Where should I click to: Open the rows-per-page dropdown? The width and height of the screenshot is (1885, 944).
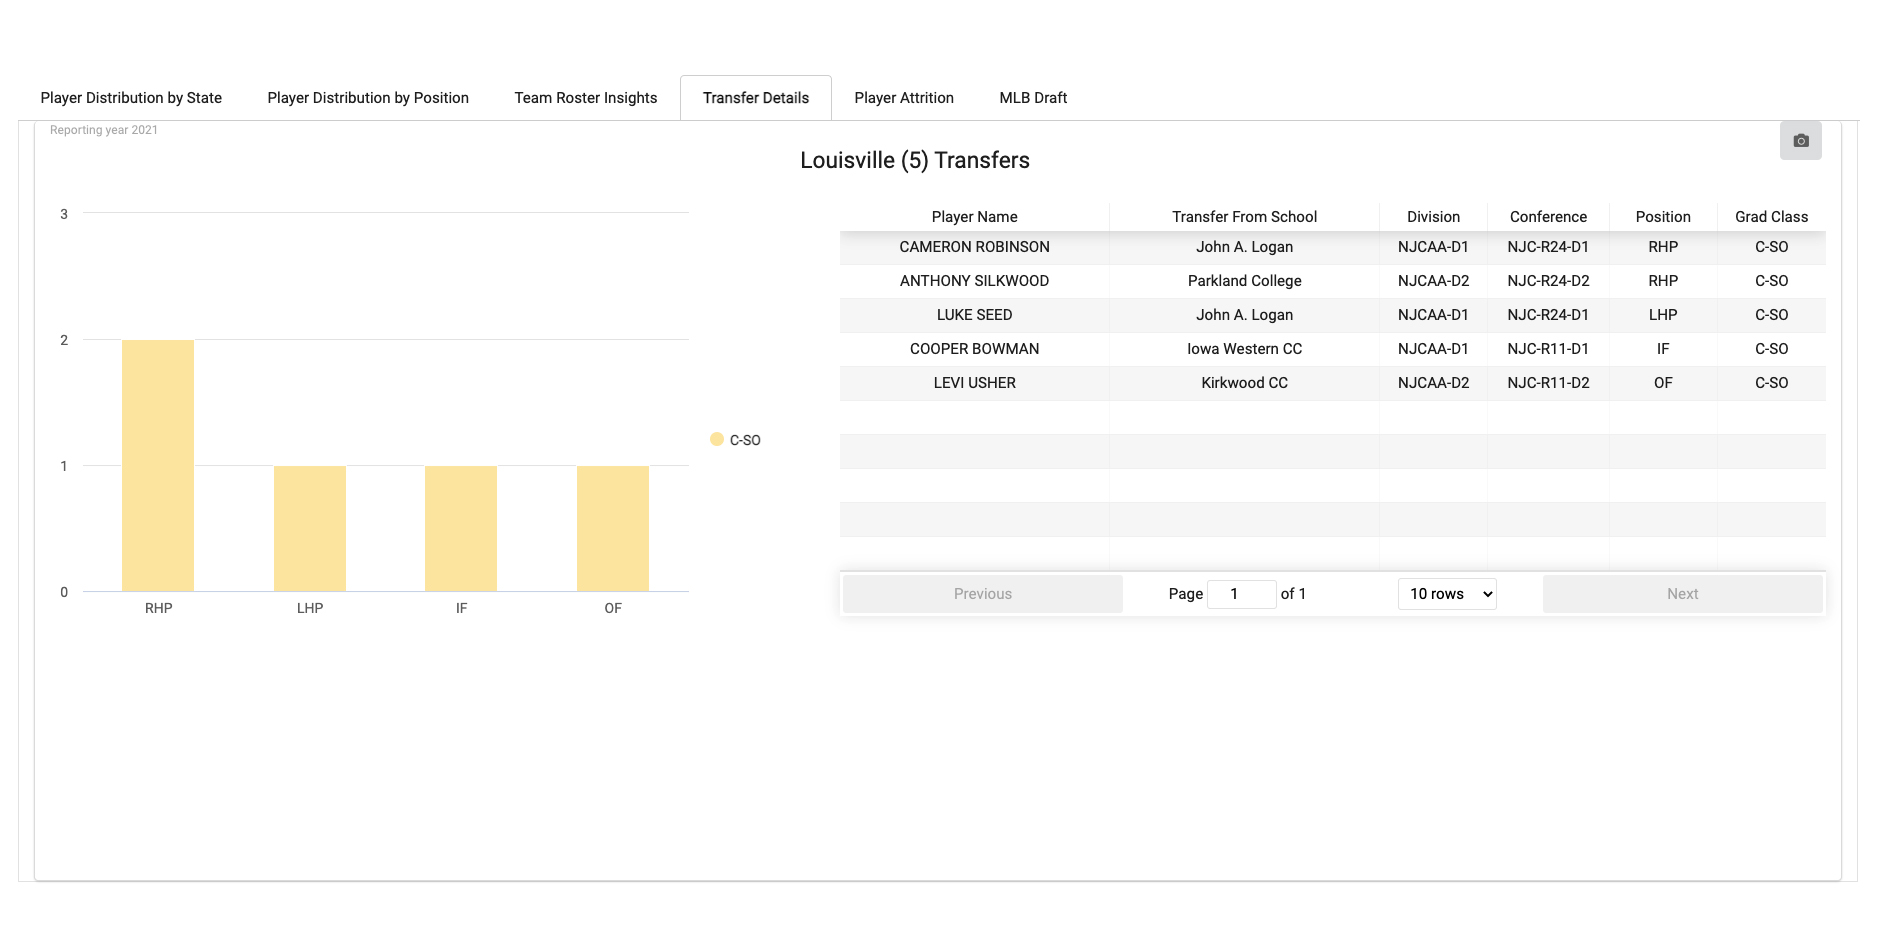(x=1447, y=594)
